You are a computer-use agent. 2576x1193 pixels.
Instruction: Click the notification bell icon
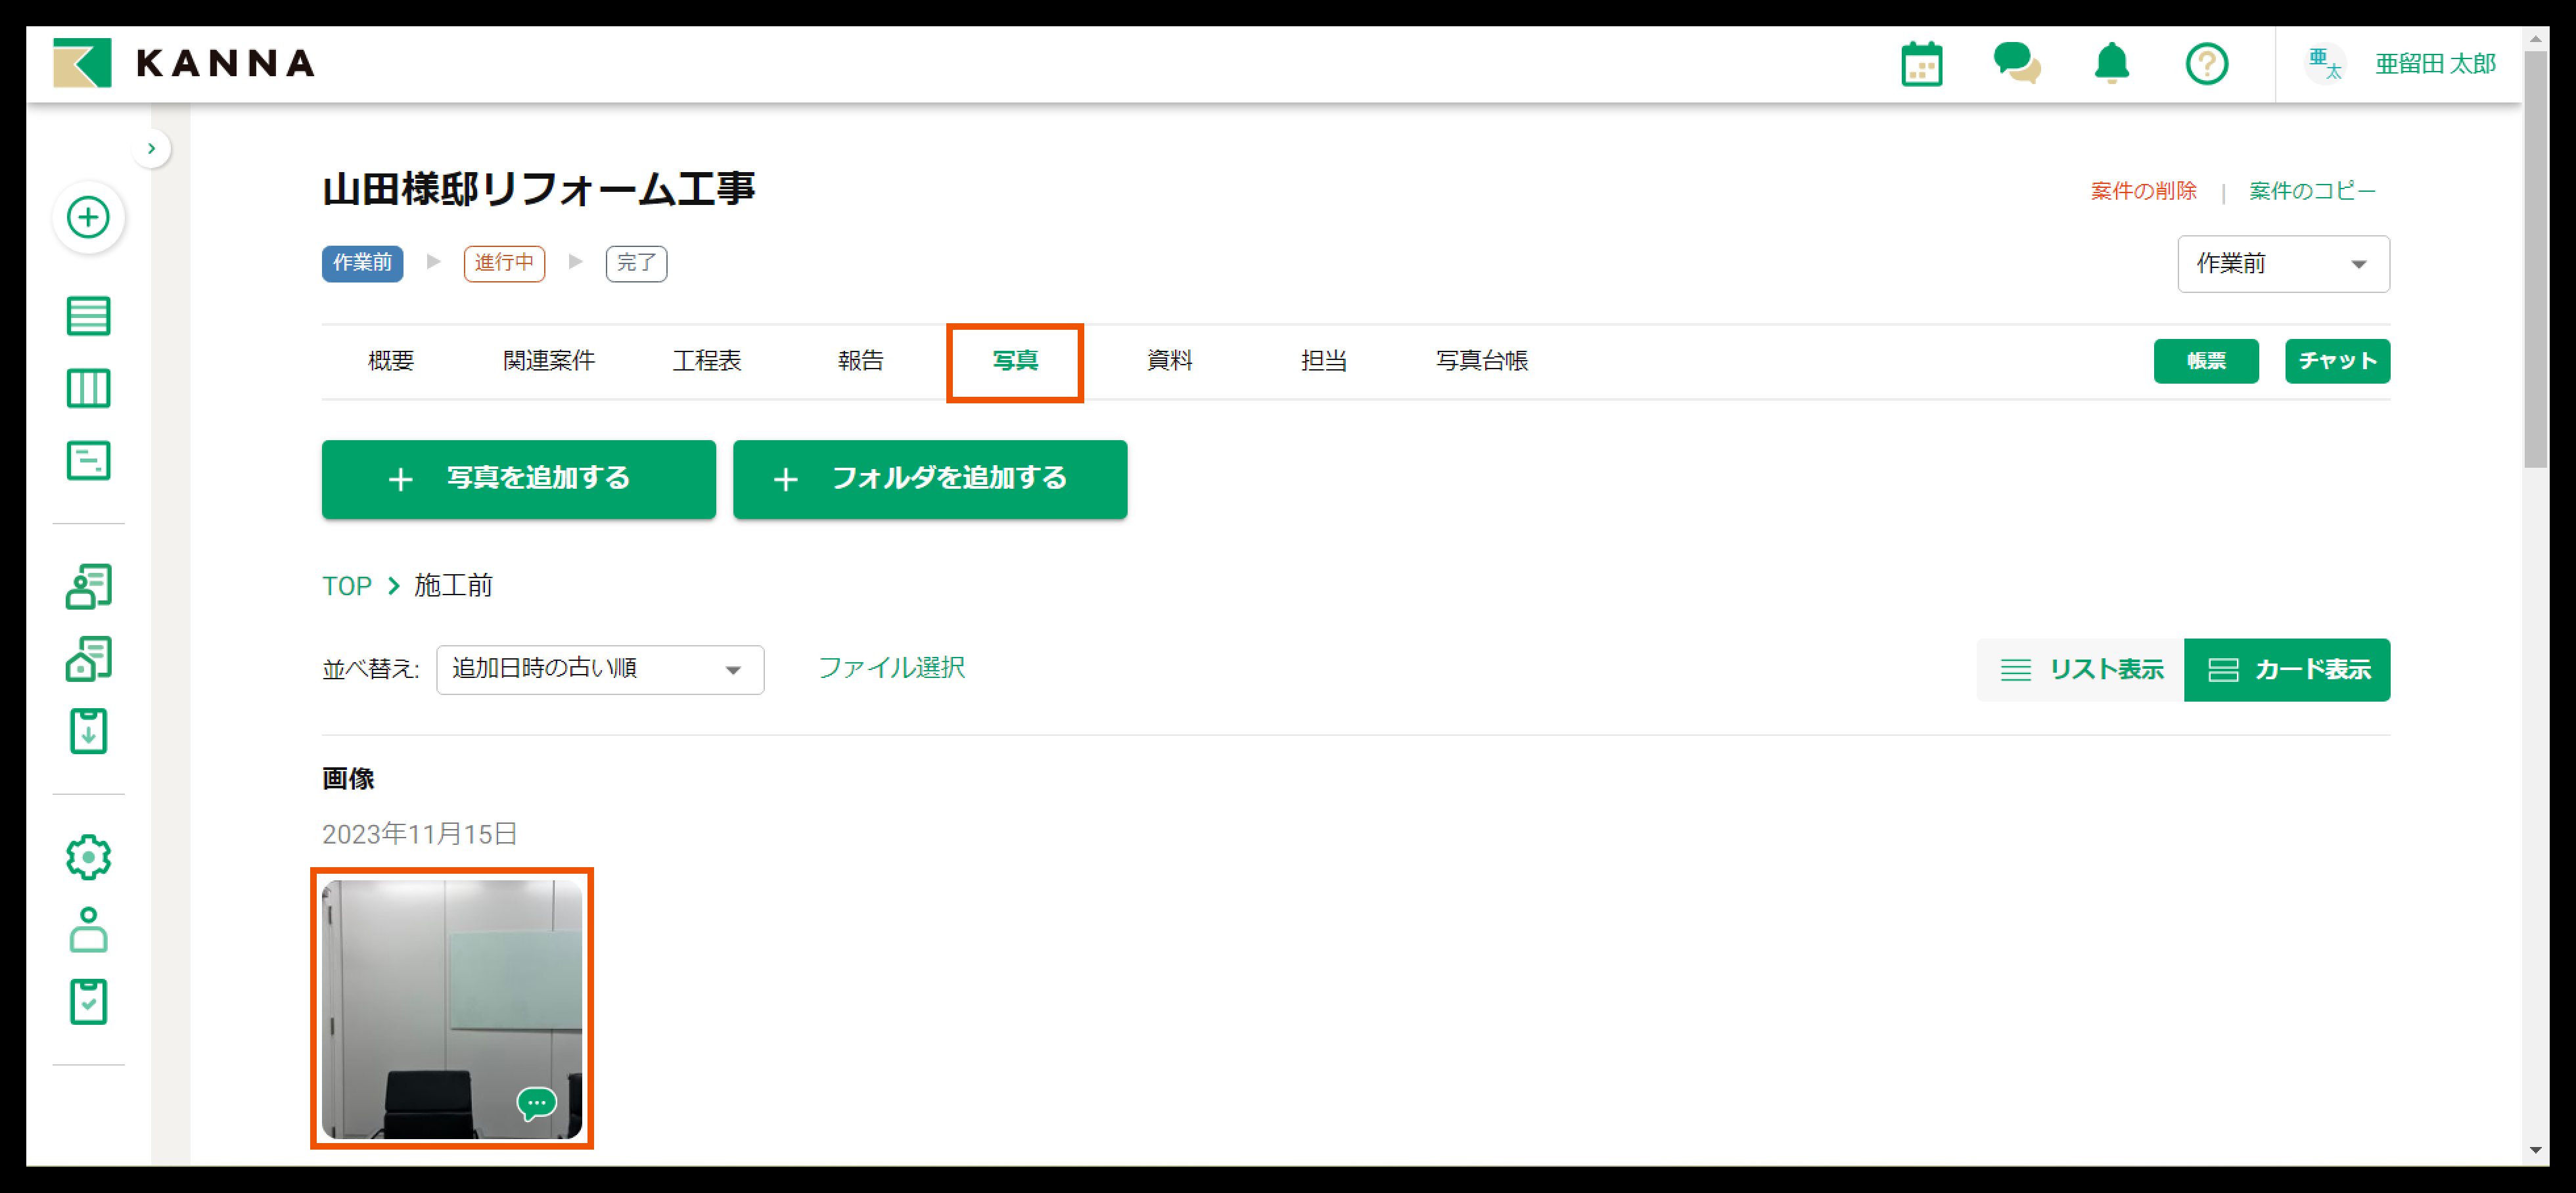pyautogui.click(x=2111, y=64)
